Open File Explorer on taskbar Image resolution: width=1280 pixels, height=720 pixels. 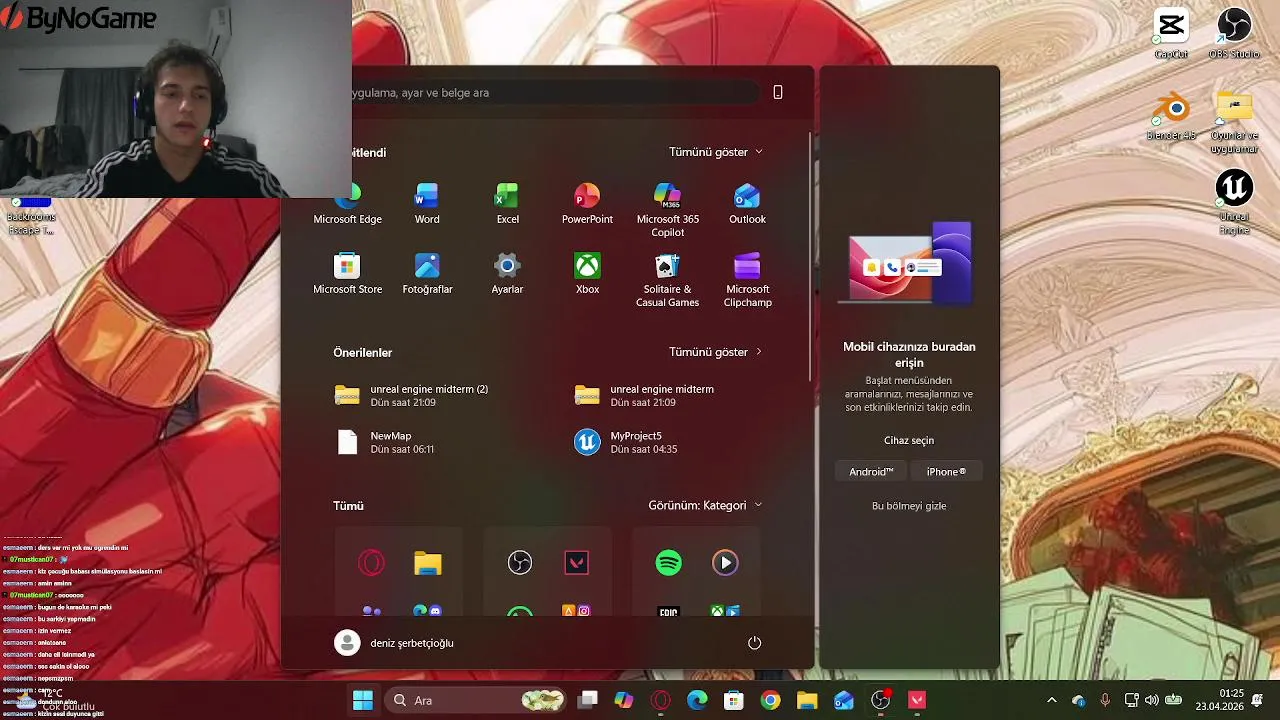[x=807, y=700]
